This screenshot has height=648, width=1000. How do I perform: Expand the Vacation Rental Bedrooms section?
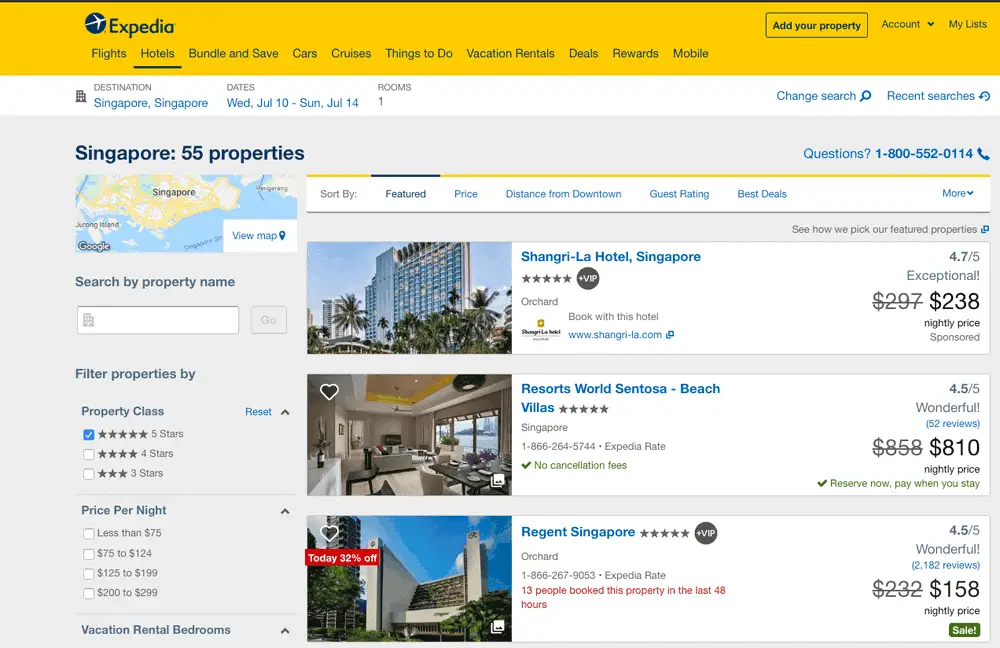pyautogui.click(x=284, y=630)
